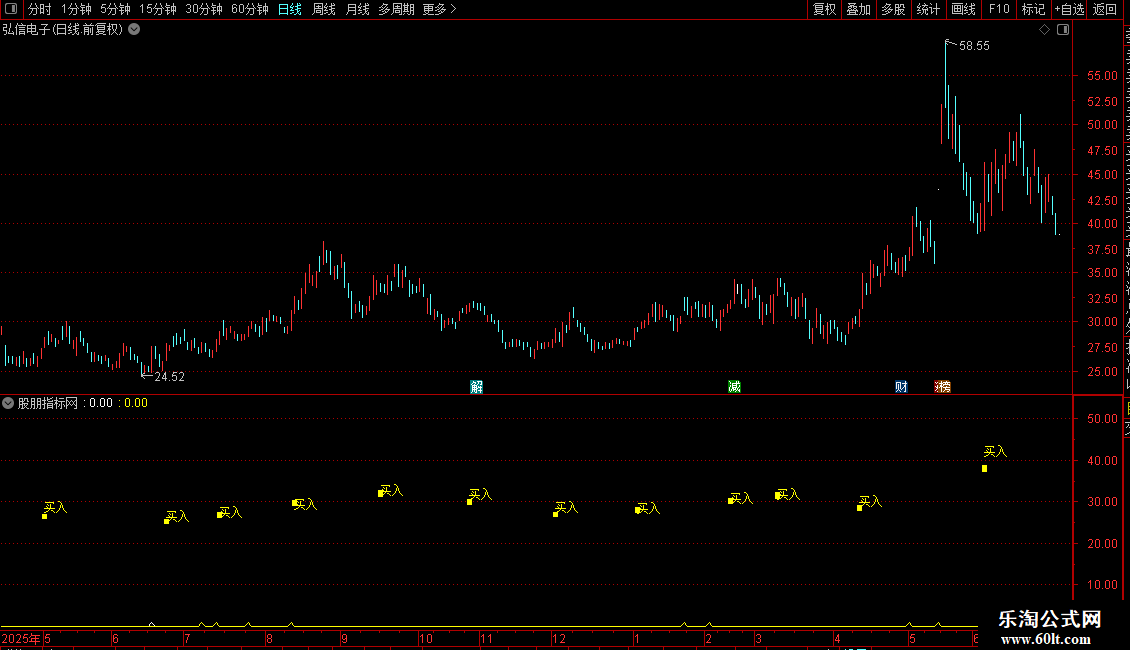Image resolution: width=1130 pixels, height=650 pixels.
Task: Click the 解 event marker on the chart
Action: tap(476, 387)
